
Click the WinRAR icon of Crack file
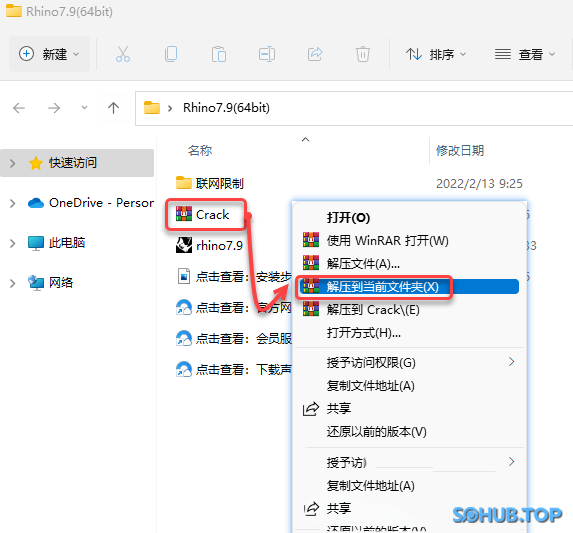click(184, 214)
